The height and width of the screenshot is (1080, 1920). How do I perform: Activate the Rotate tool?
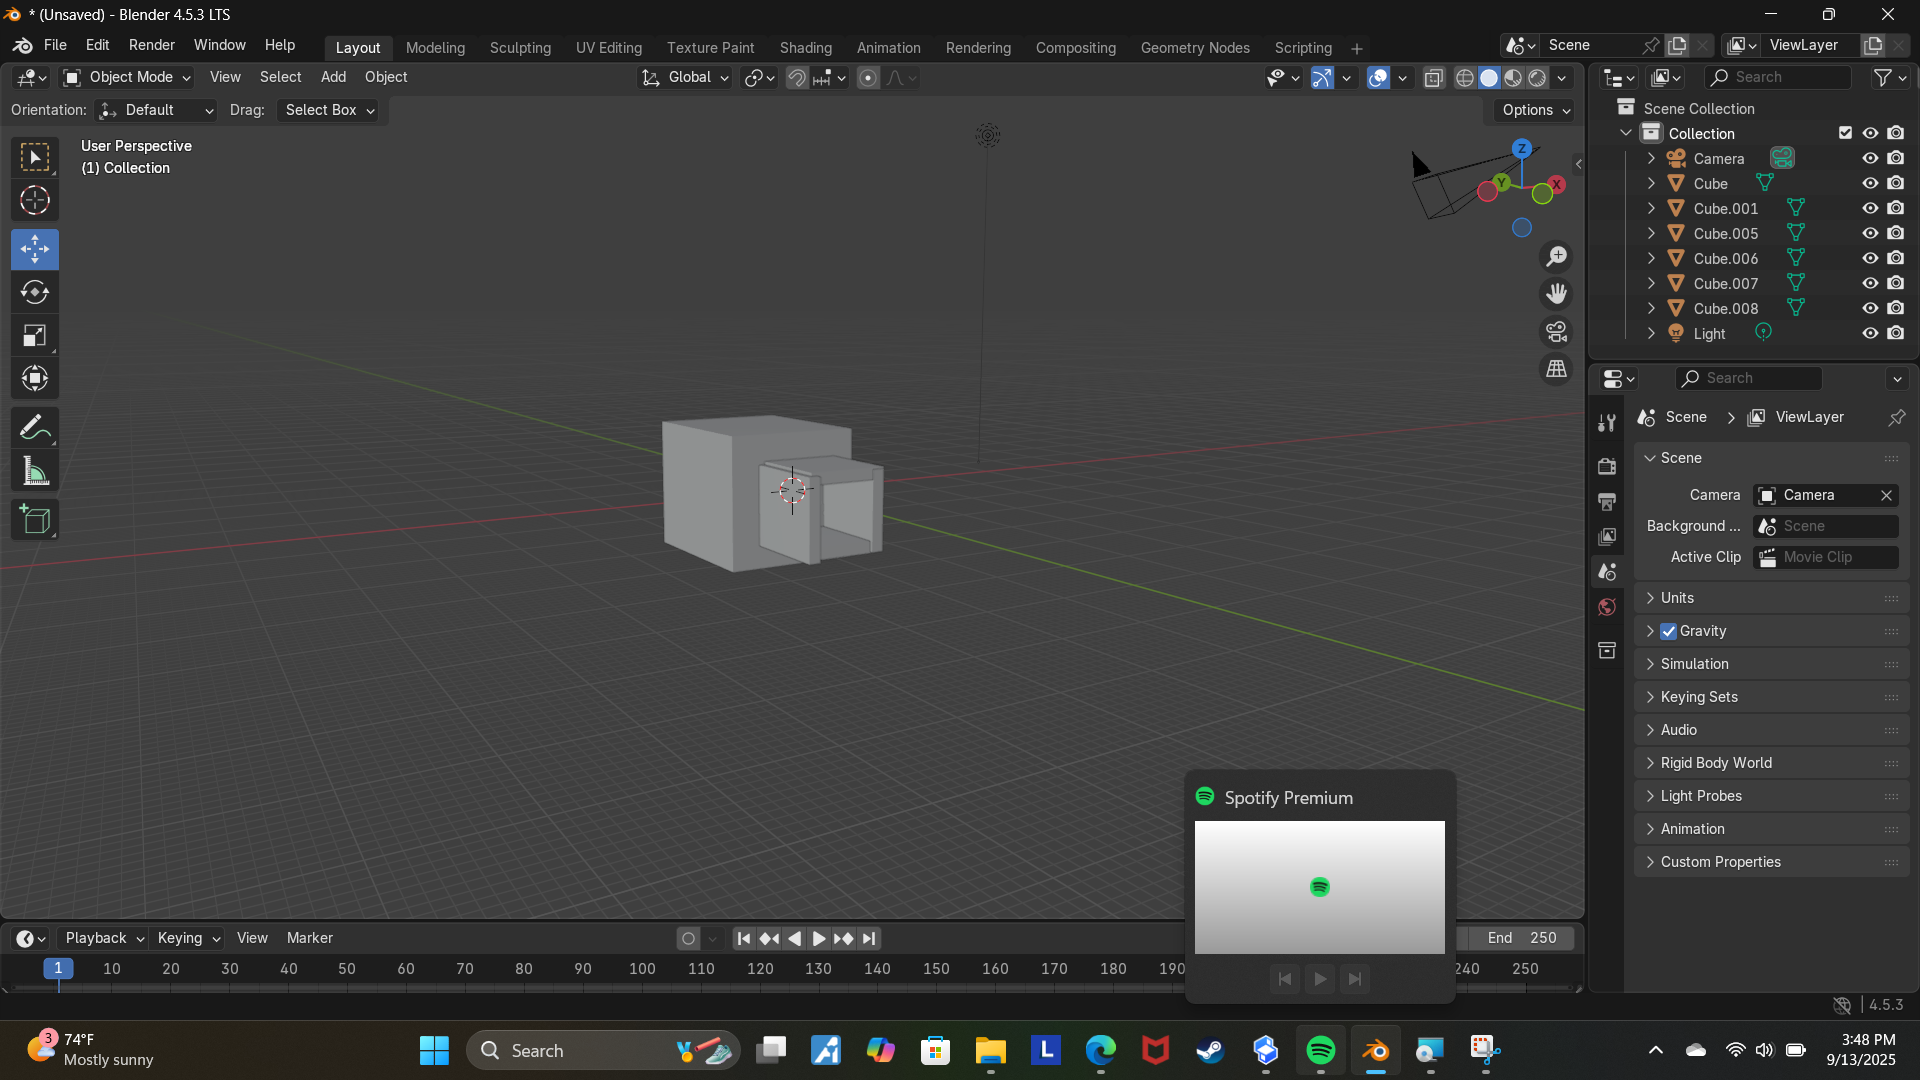click(x=35, y=292)
